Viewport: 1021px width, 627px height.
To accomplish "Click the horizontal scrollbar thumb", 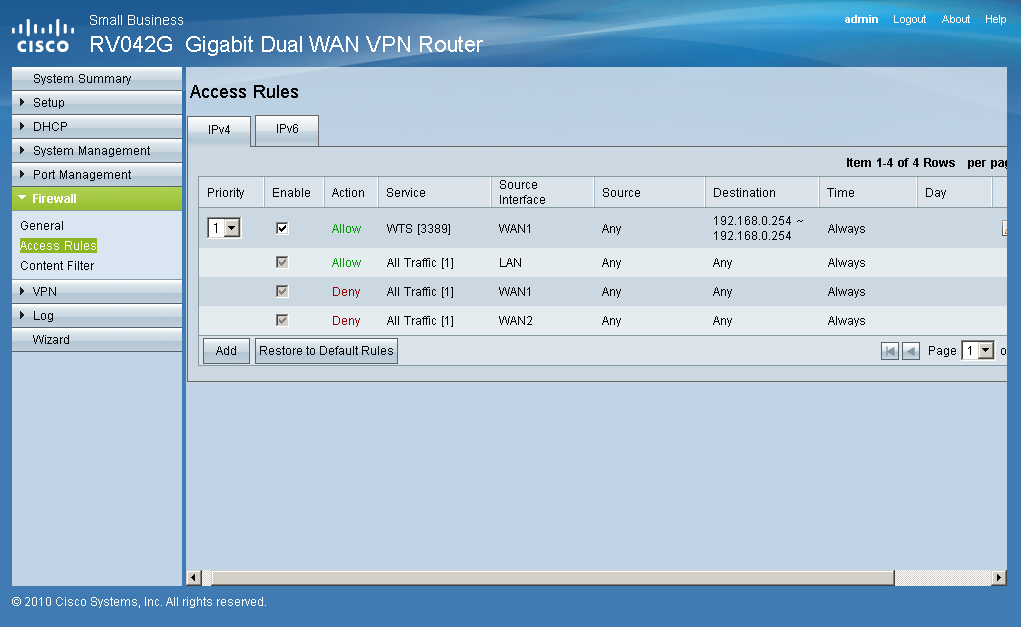I will [553, 578].
